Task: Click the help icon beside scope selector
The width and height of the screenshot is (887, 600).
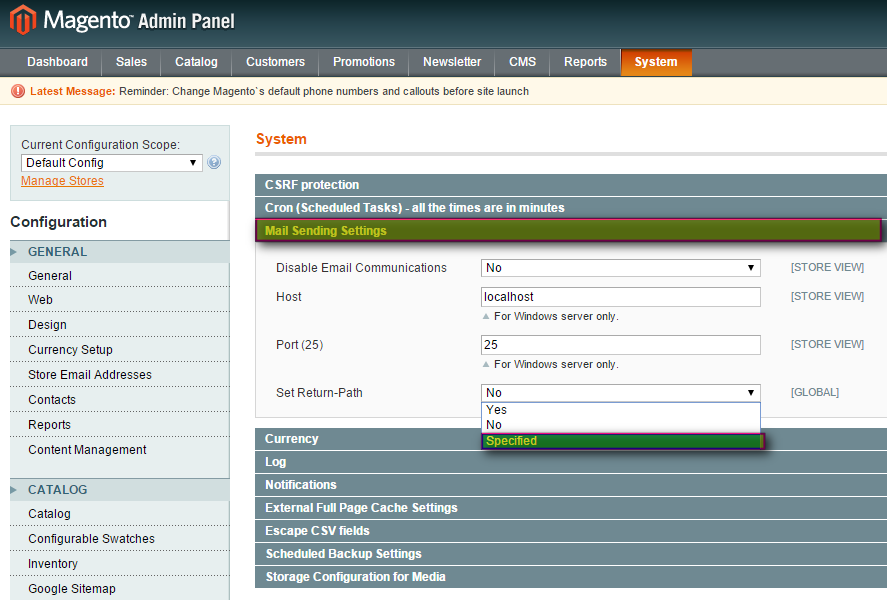Action: (214, 163)
